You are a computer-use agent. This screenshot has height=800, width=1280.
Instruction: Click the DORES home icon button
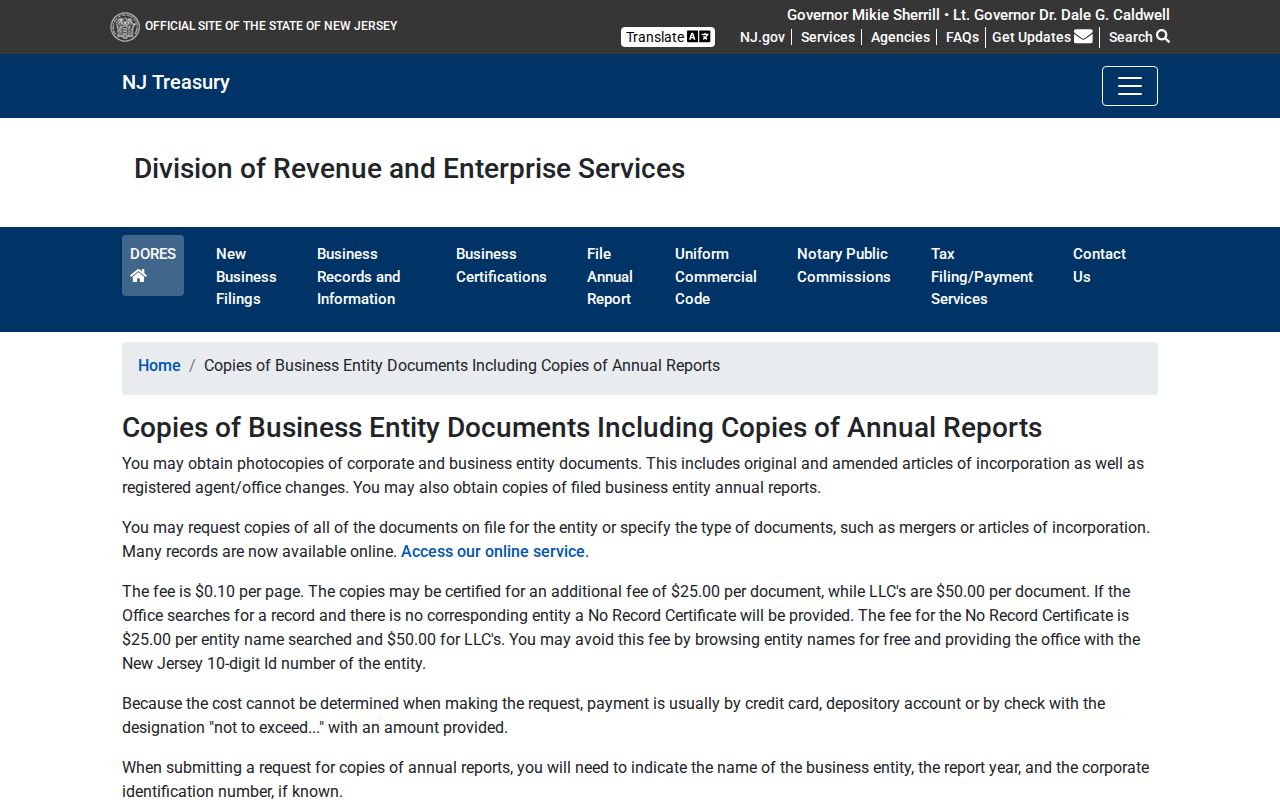[x=153, y=265]
